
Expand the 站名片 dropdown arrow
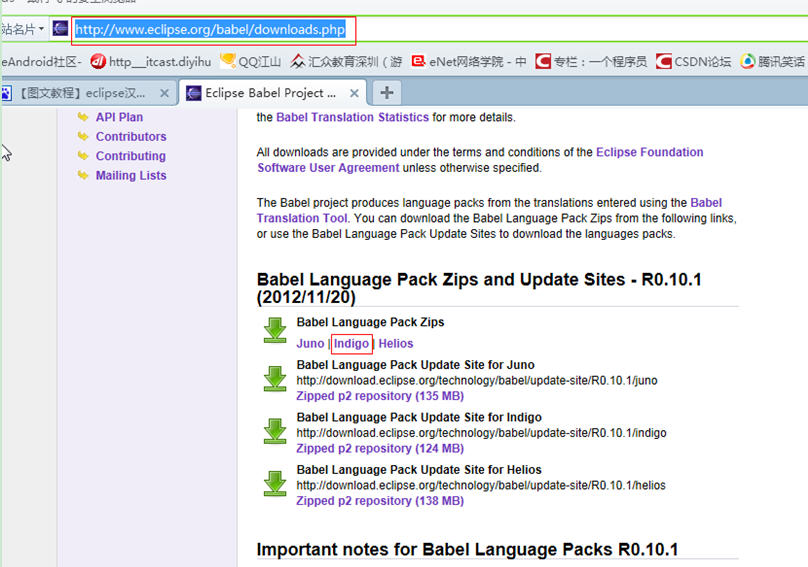click(41, 29)
